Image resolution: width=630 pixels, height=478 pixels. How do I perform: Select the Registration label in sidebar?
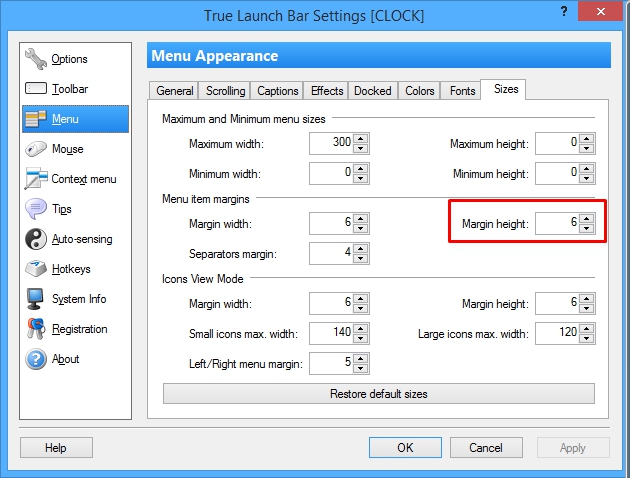point(80,329)
